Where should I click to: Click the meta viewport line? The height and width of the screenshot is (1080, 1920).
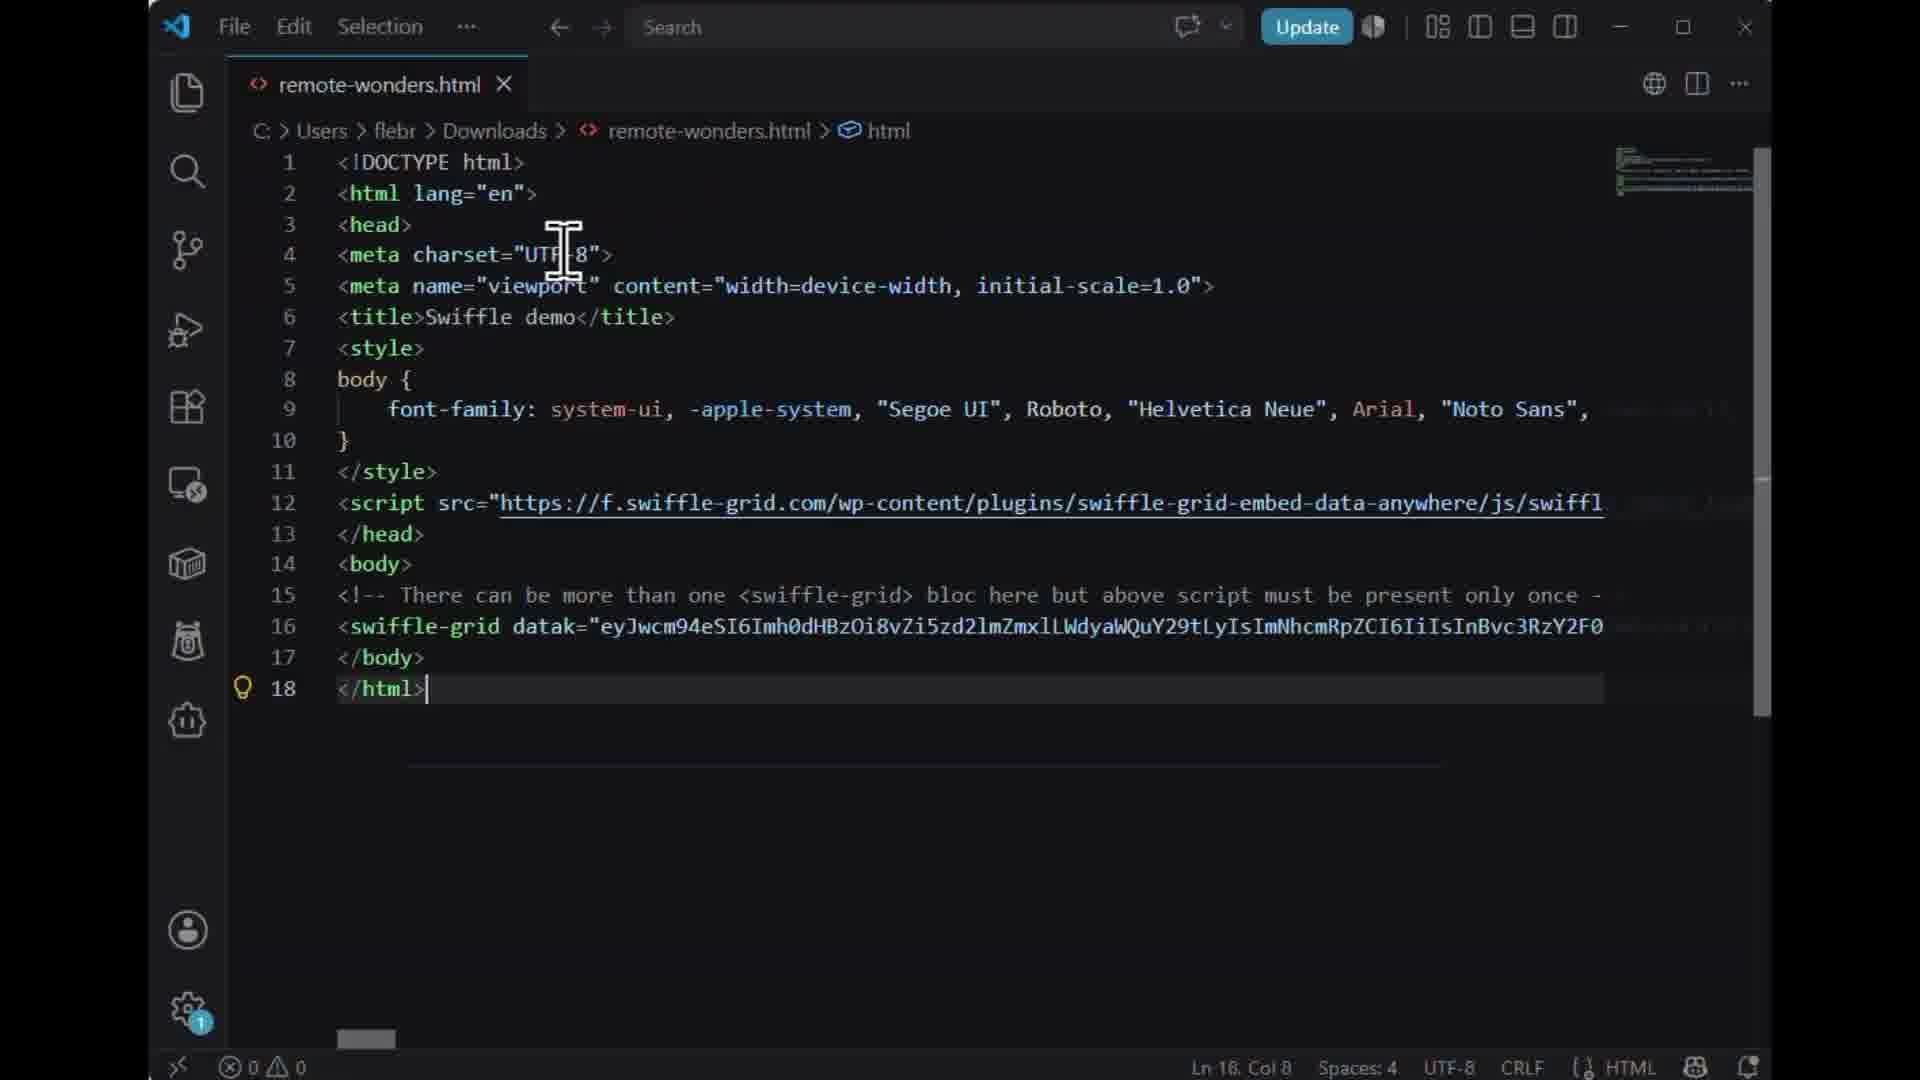click(x=776, y=286)
